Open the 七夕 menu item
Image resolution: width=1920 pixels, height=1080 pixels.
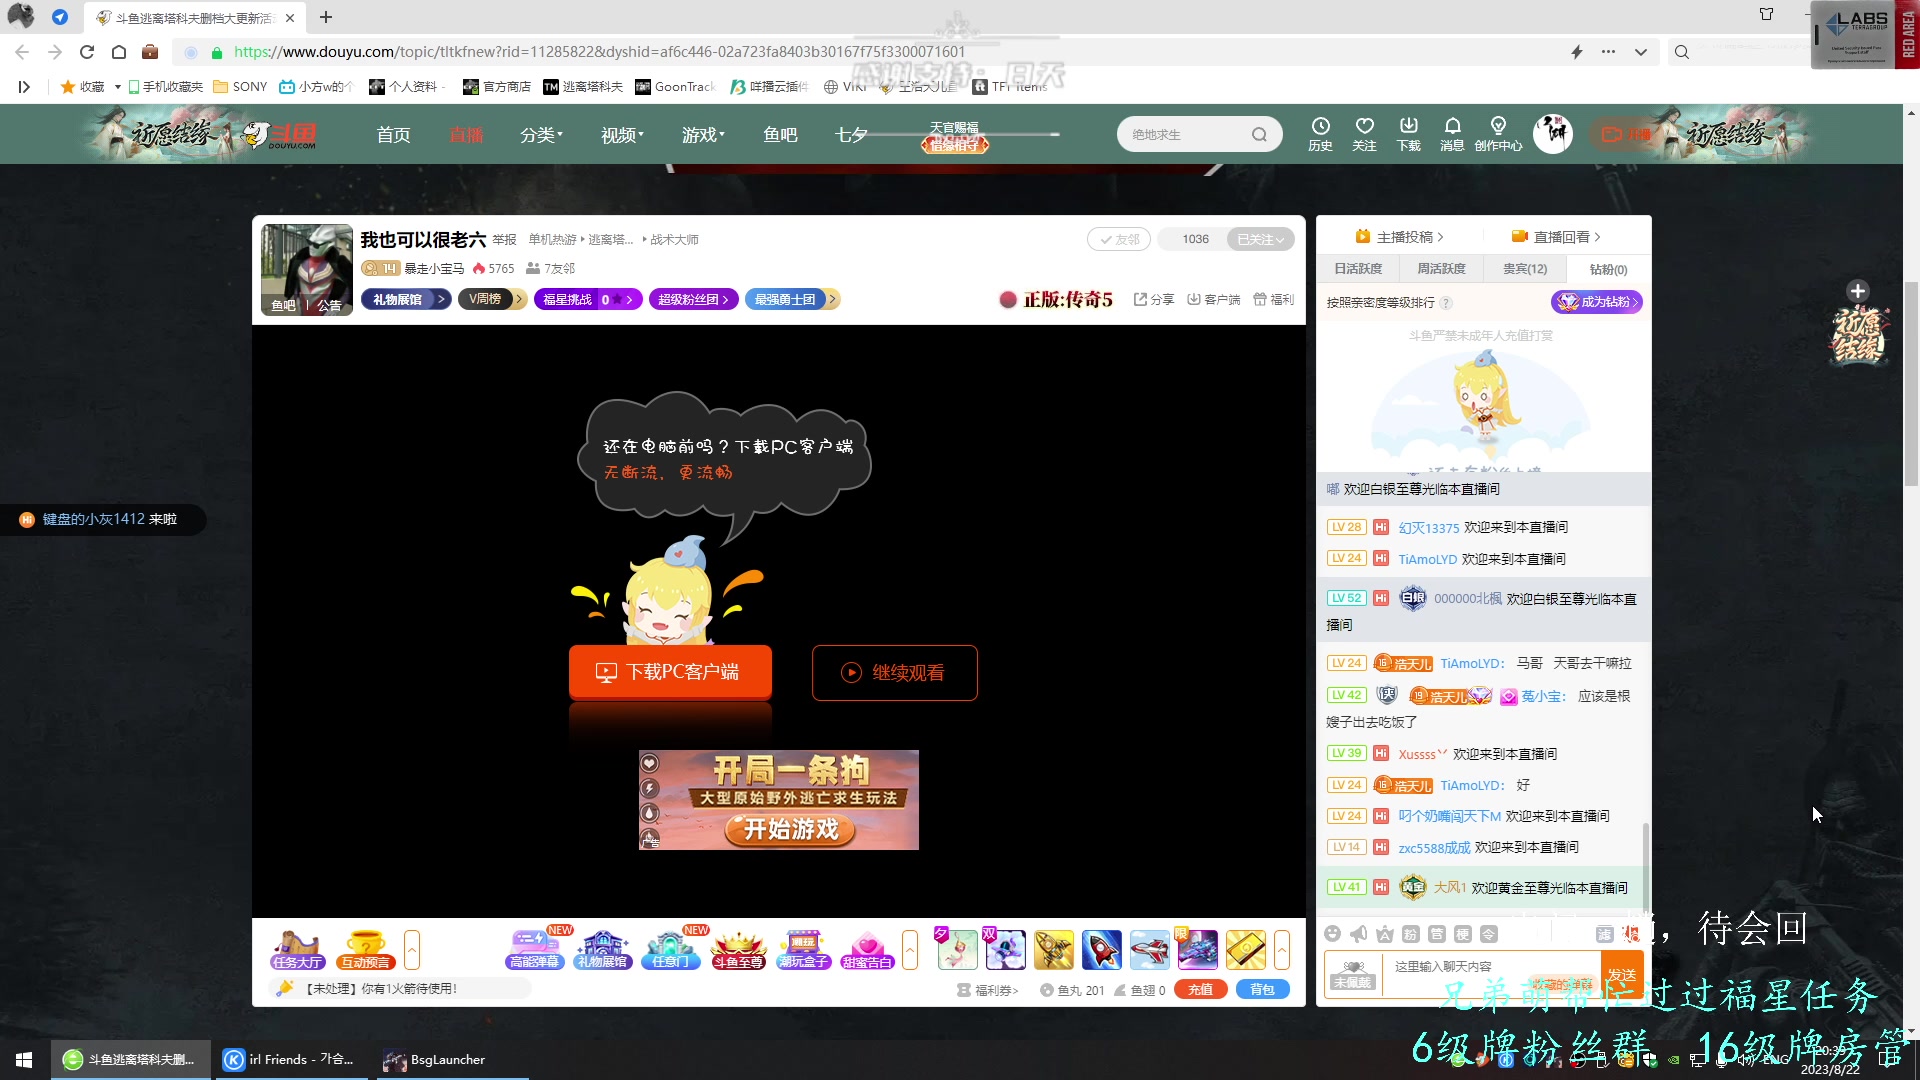(x=851, y=134)
